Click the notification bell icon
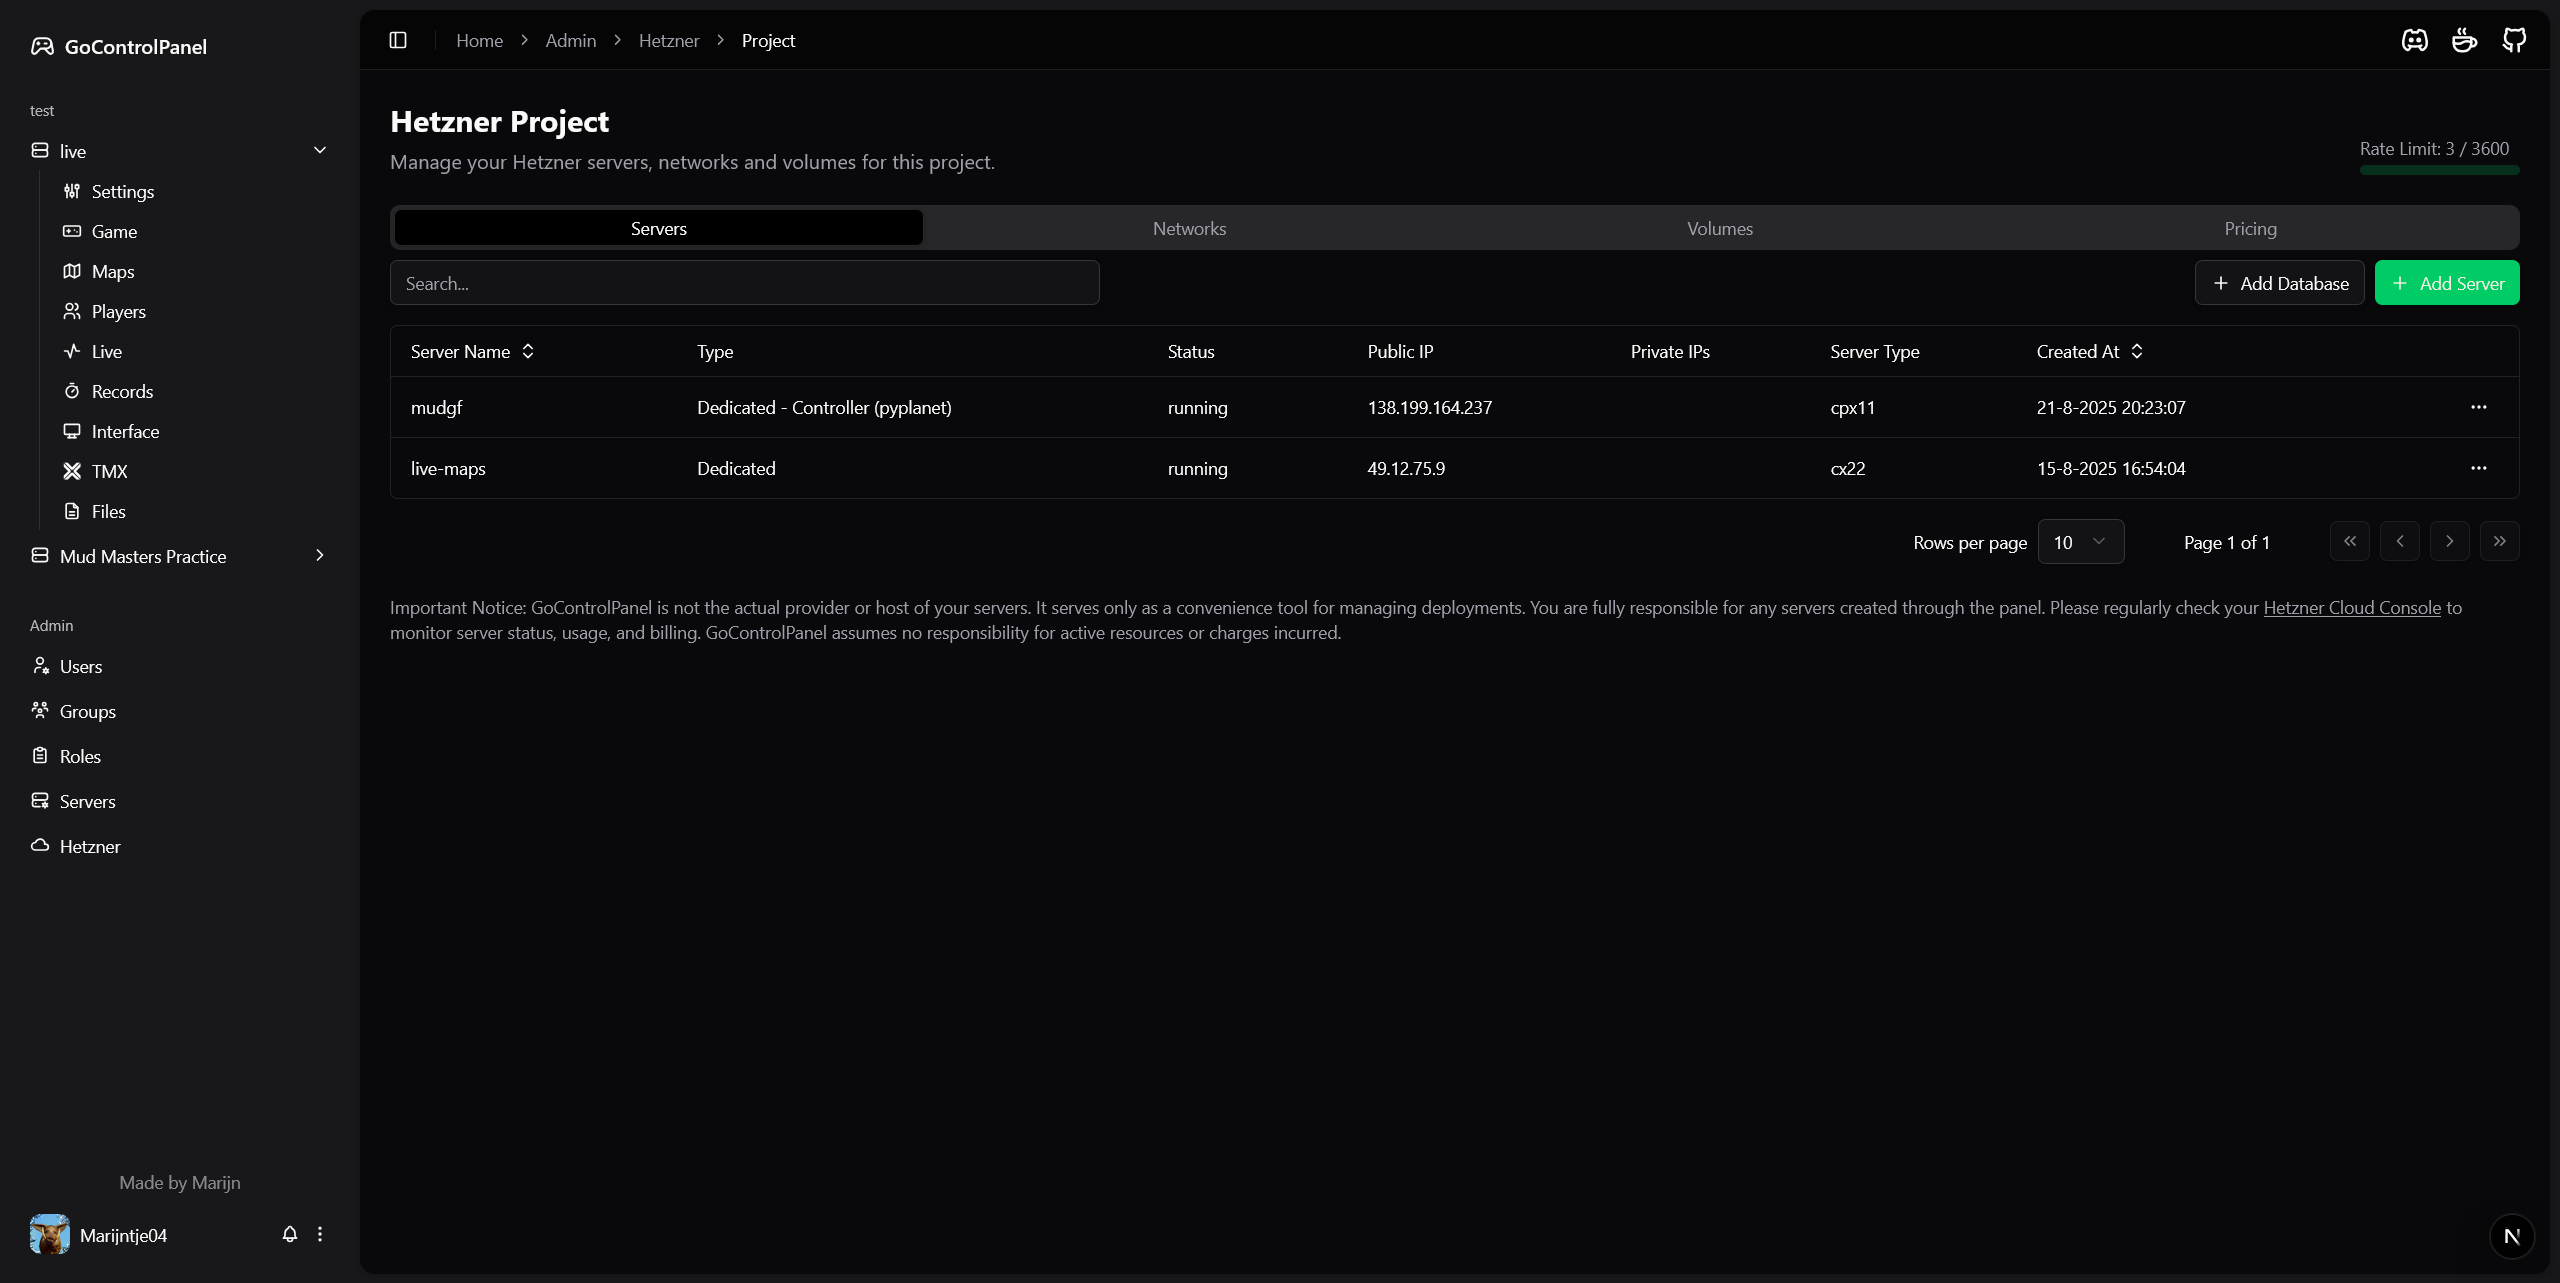2560x1283 pixels. tap(290, 1234)
